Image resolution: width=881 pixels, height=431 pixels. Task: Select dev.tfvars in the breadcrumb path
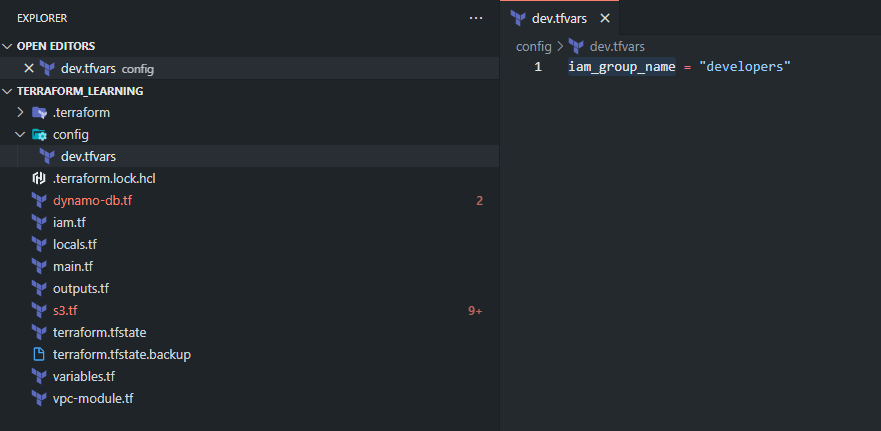pyautogui.click(x=617, y=46)
